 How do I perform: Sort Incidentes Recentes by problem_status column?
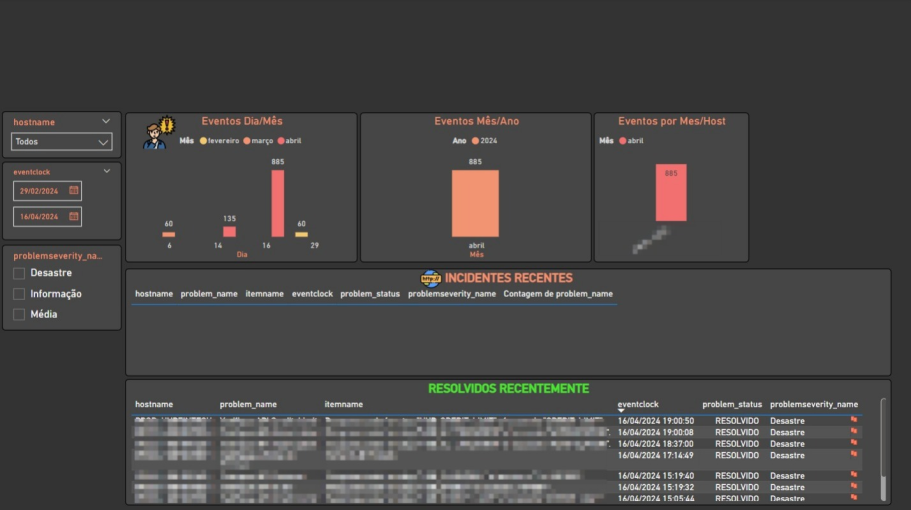[x=370, y=294]
